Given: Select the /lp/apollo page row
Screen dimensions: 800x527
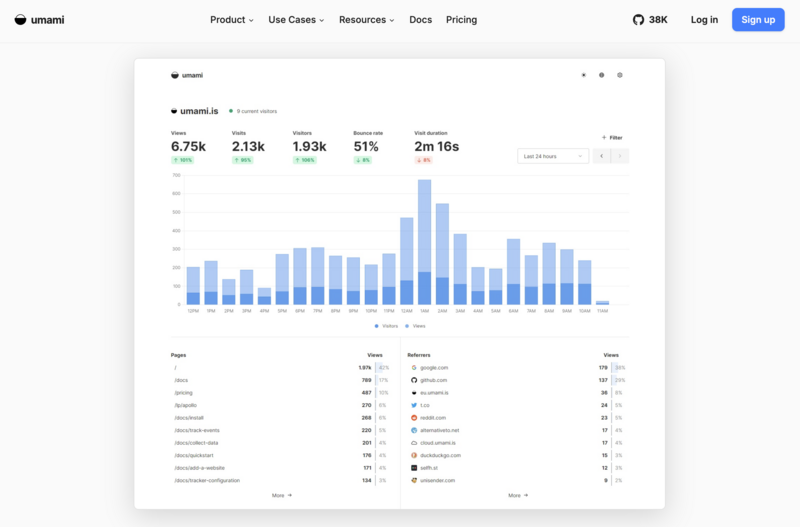Looking at the screenshot, I should 280,405.
